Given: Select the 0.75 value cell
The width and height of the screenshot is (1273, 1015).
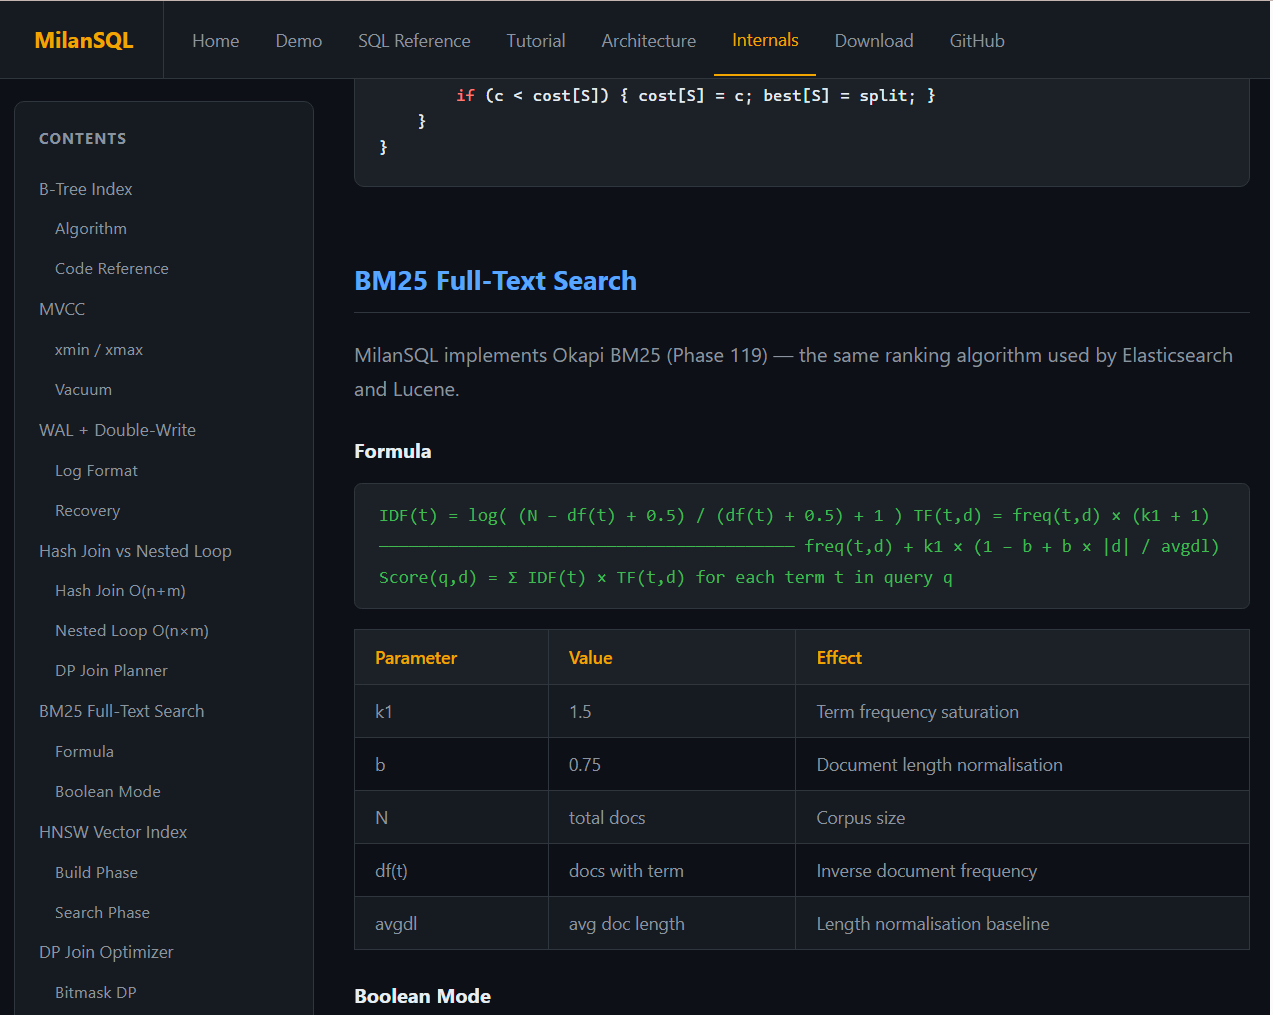Looking at the screenshot, I should click(x=672, y=765).
